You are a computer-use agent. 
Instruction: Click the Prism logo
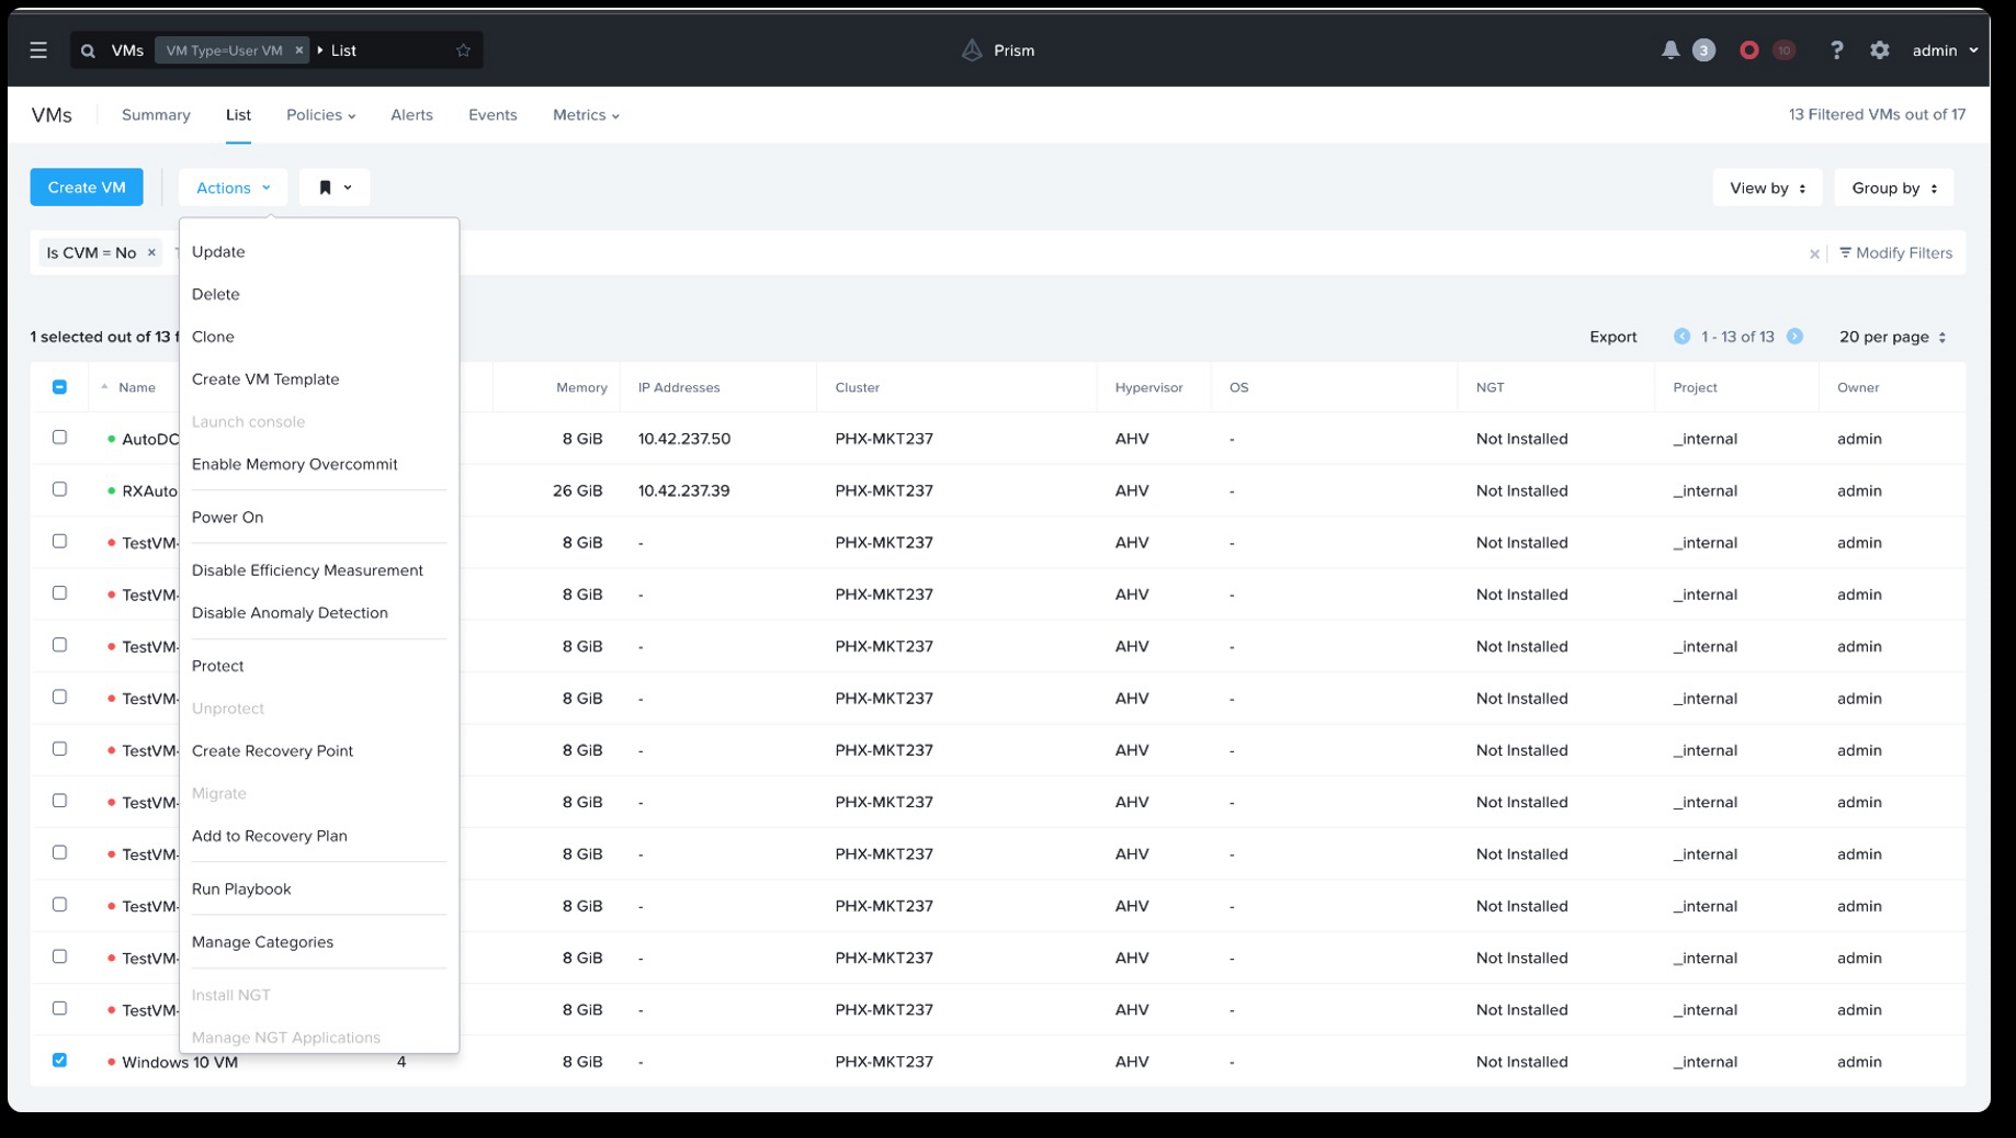[997, 49]
